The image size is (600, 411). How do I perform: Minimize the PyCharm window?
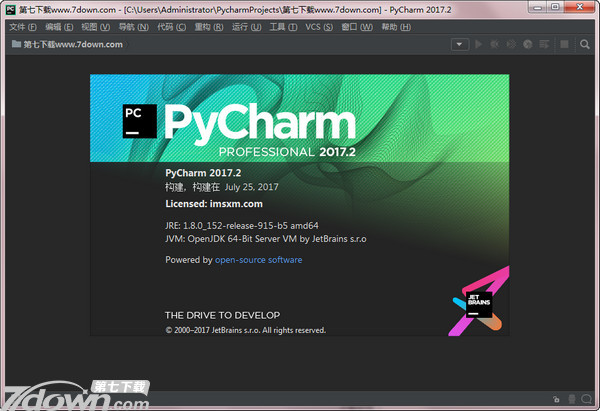pos(538,7)
